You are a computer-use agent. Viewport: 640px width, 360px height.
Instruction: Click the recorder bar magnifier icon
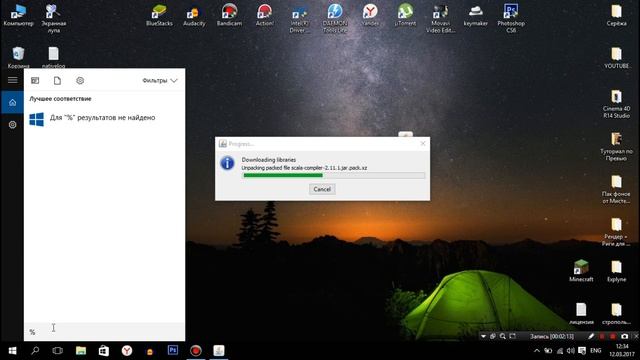point(502,336)
